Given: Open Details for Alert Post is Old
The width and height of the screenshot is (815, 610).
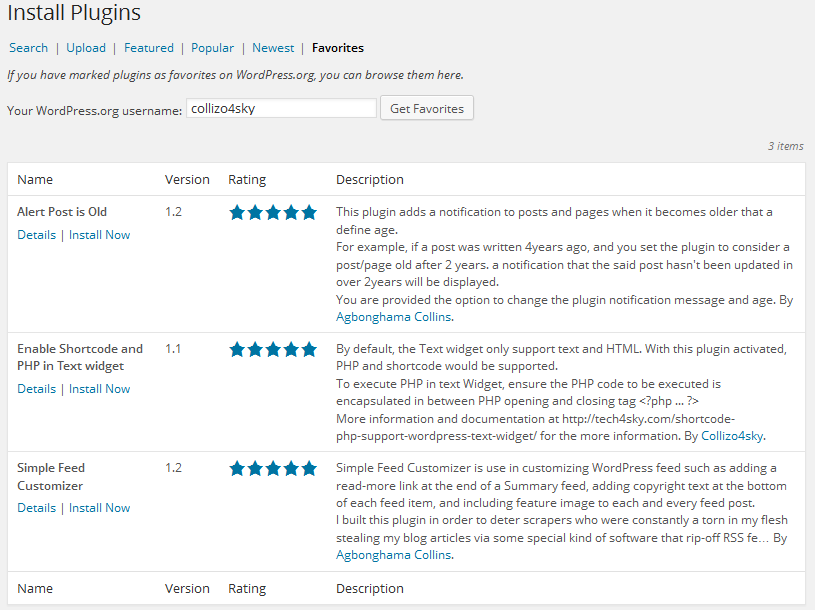Looking at the screenshot, I should click(36, 235).
